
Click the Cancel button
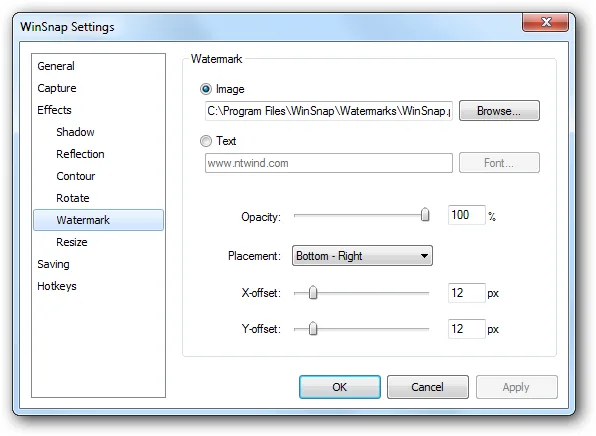[428, 387]
